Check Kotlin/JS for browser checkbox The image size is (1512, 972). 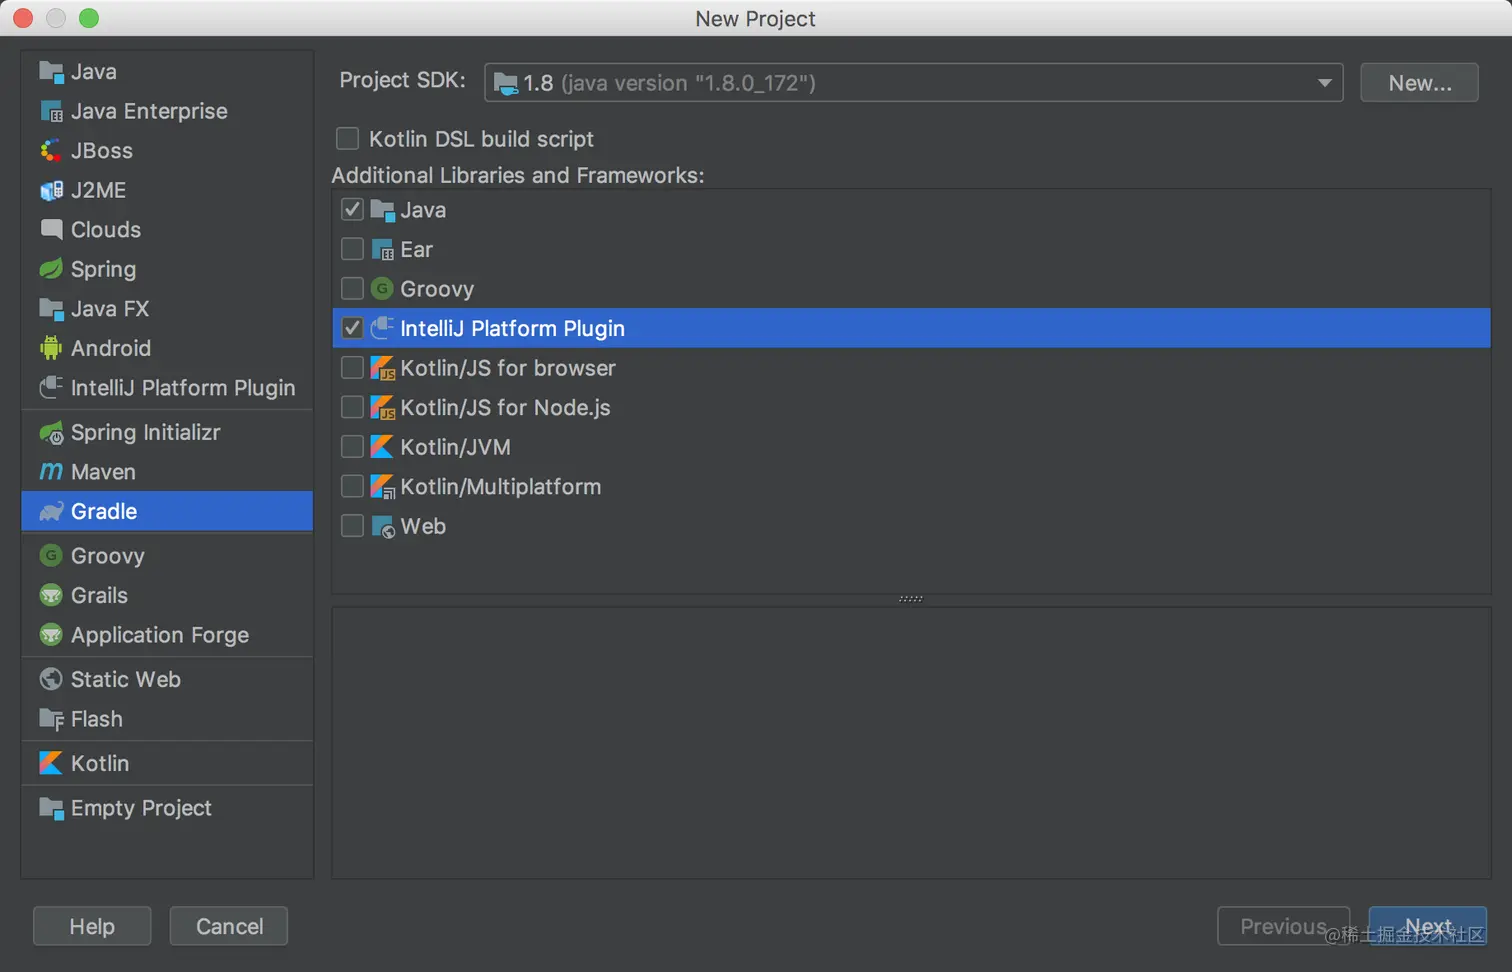click(x=352, y=368)
